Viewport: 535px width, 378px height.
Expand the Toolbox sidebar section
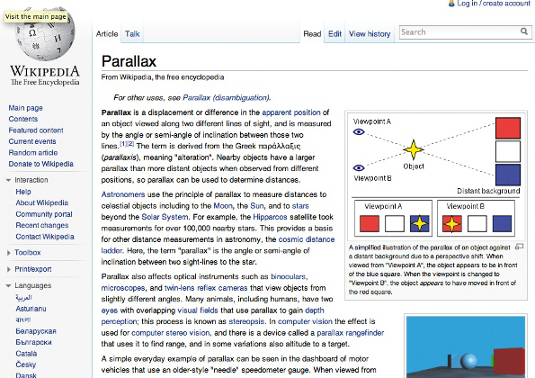pyautogui.click(x=9, y=253)
